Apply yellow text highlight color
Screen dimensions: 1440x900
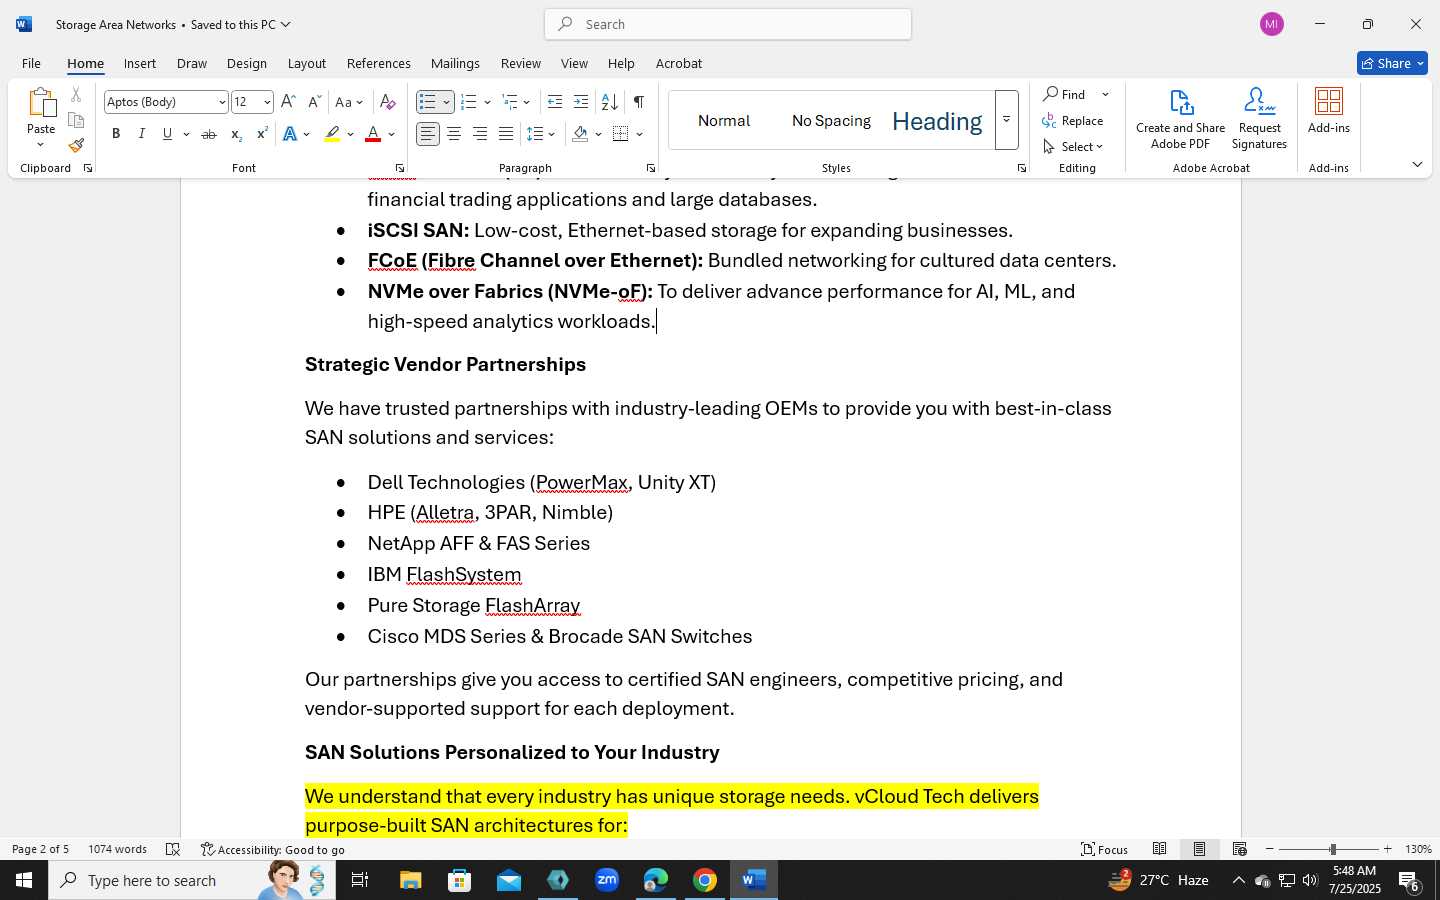pos(332,134)
